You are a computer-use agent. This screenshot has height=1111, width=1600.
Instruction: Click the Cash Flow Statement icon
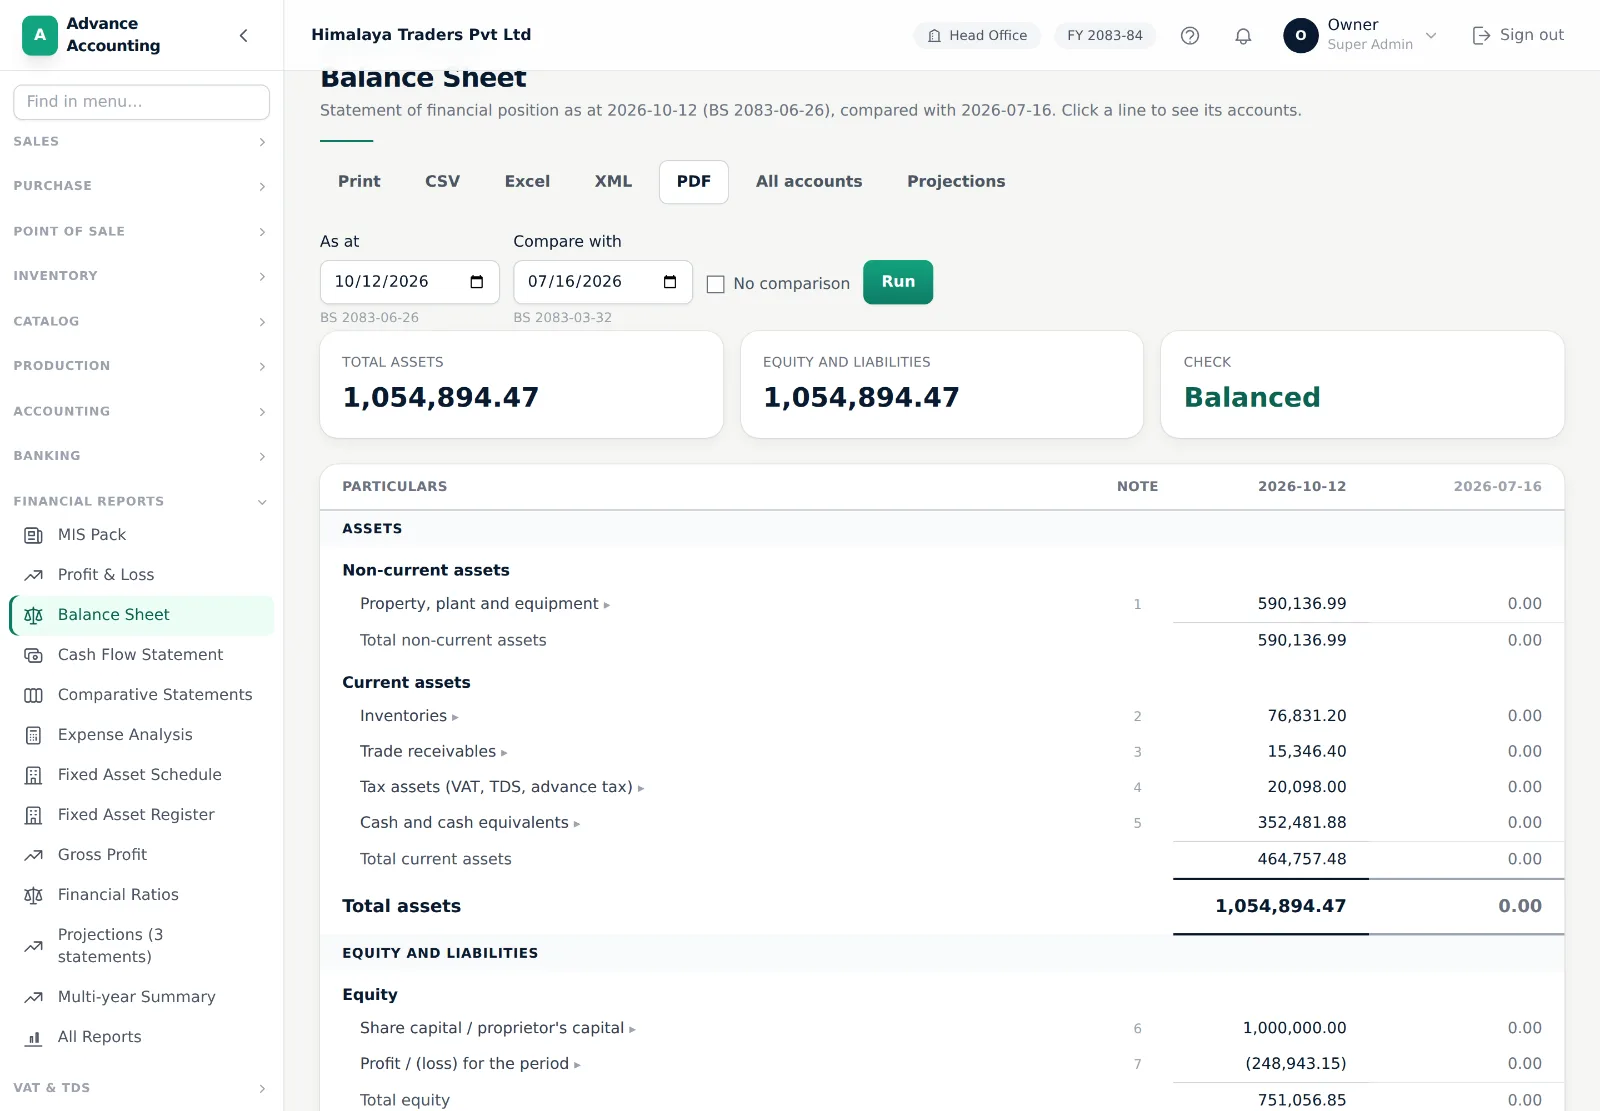tap(33, 655)
